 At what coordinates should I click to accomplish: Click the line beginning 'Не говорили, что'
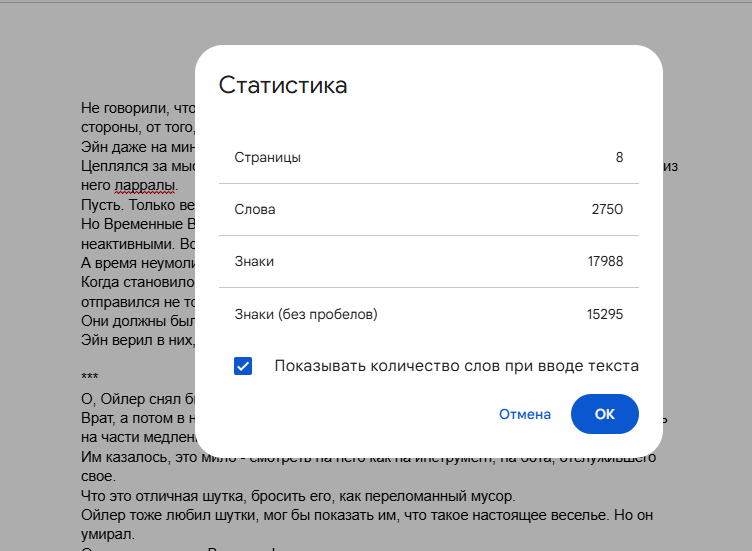[135, 107]
